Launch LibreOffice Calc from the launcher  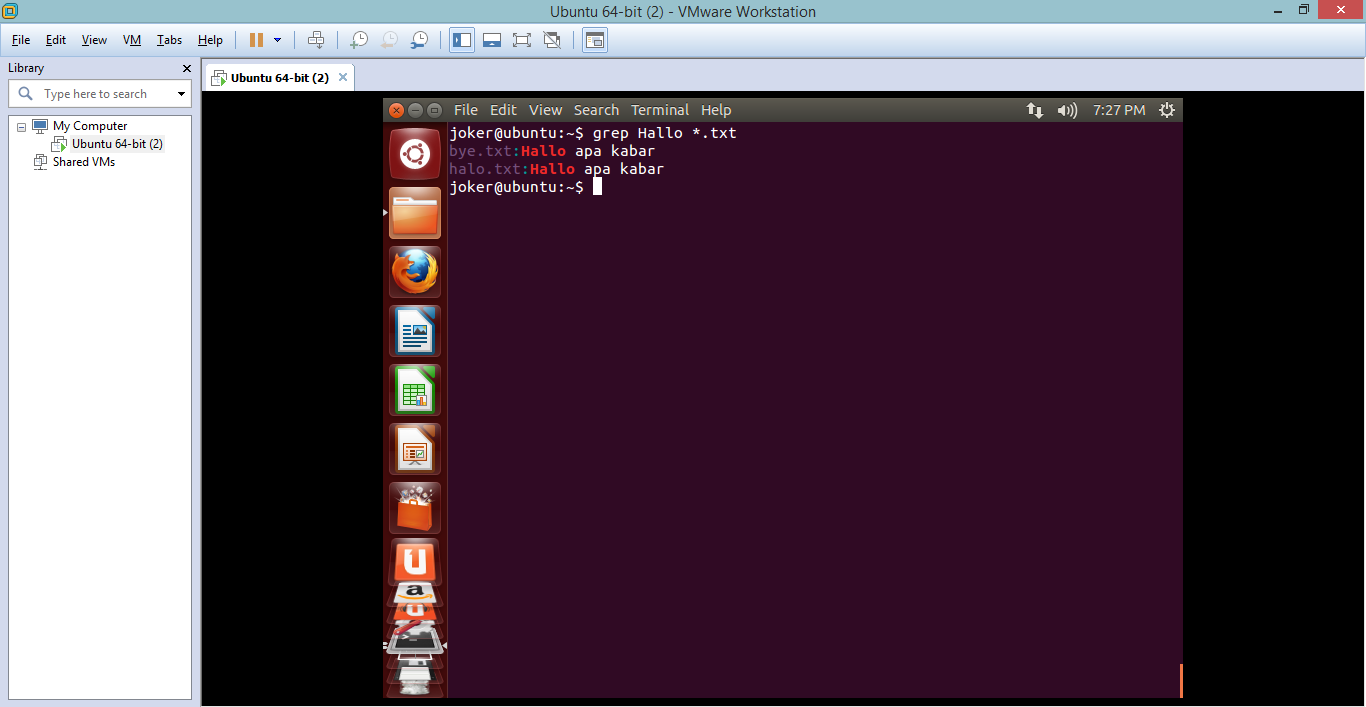415,390
